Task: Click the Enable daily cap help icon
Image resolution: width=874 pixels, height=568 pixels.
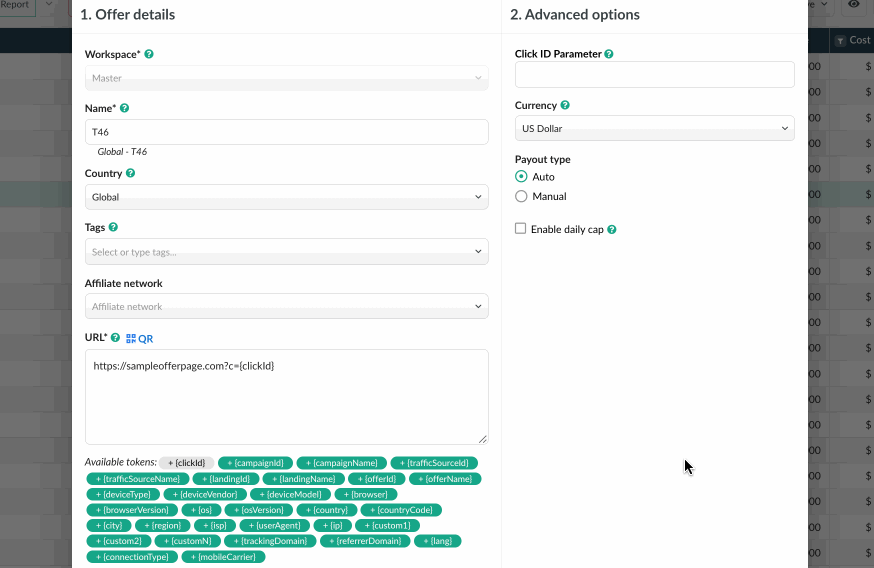Action: [611, 230]
